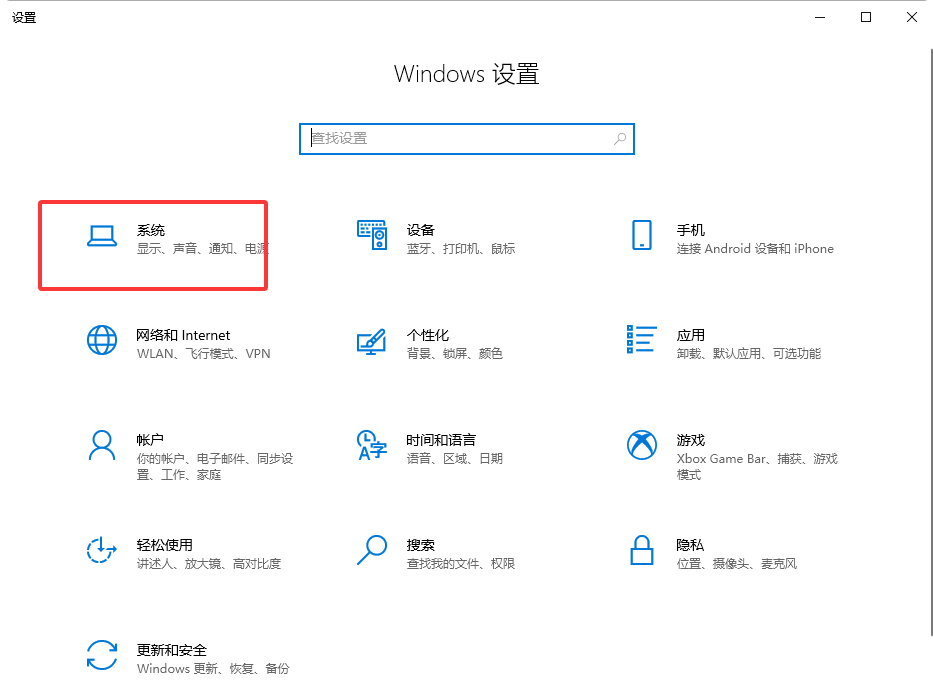933x687 pixels.
Task: Select the 轻松使用 category title
Action: point(164,545)
